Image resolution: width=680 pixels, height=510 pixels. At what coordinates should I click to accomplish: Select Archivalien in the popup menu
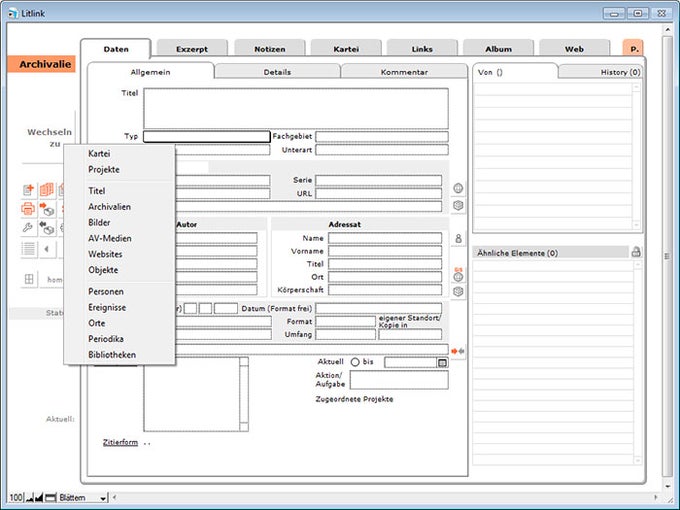point(109,207)
